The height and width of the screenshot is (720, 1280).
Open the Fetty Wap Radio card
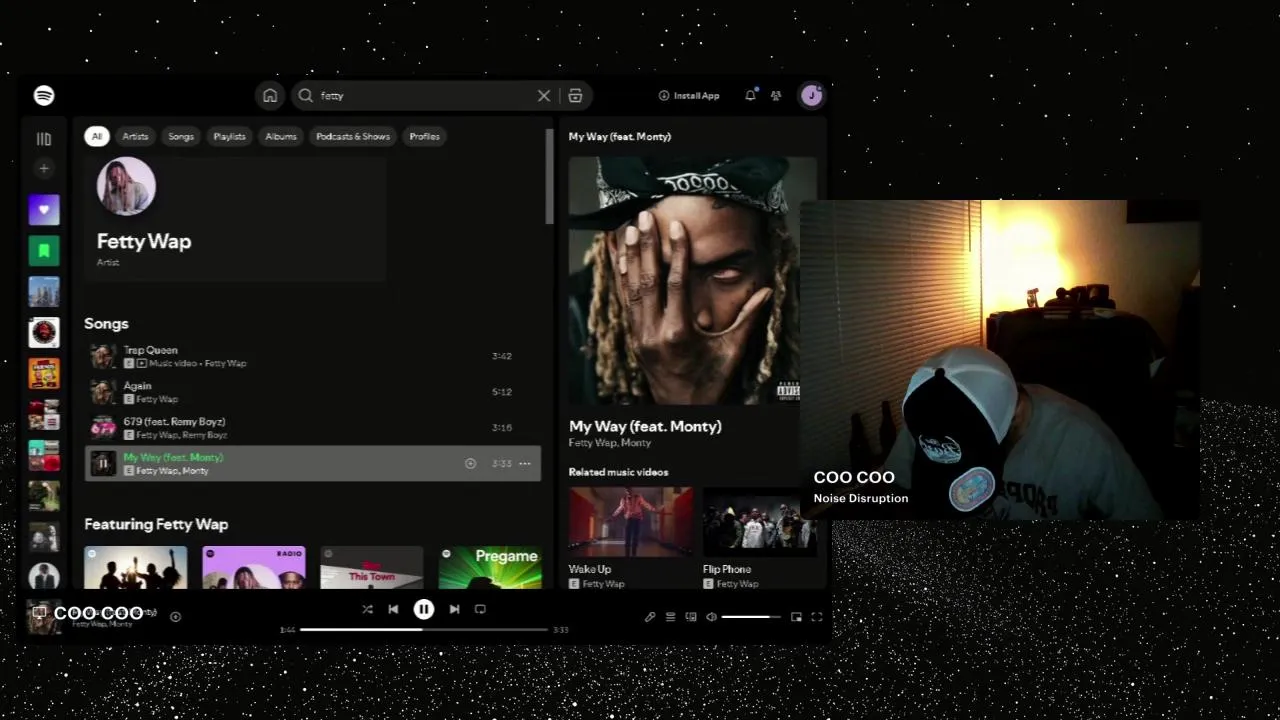click(x=254, y=567)
